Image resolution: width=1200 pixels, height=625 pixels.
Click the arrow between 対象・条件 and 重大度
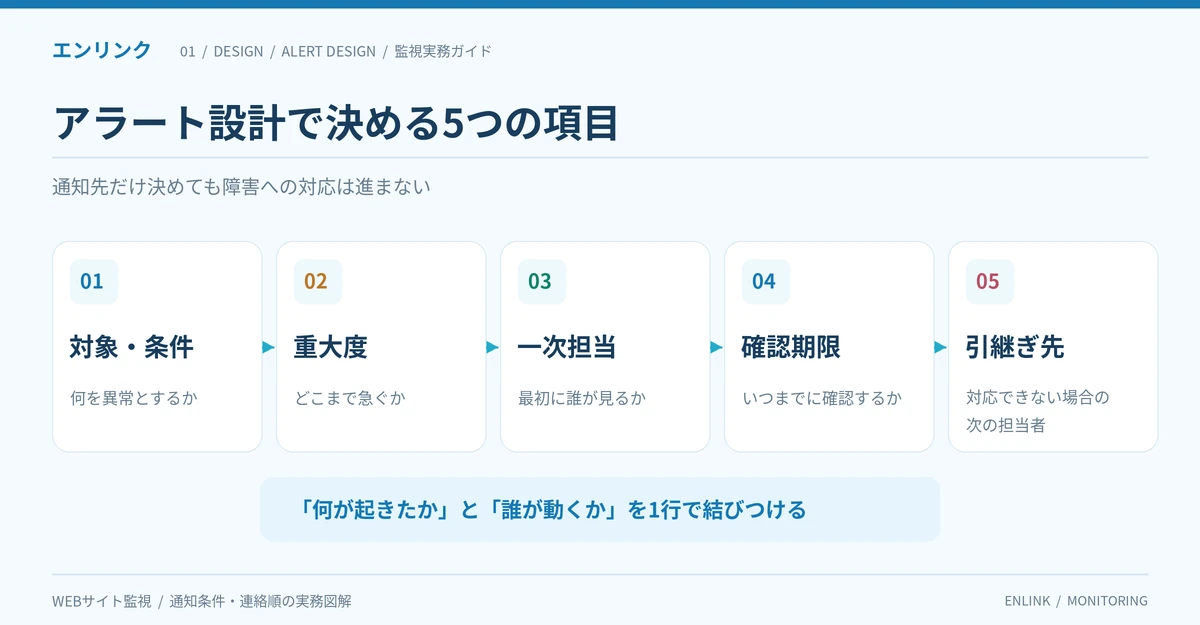tap(269, 347)
